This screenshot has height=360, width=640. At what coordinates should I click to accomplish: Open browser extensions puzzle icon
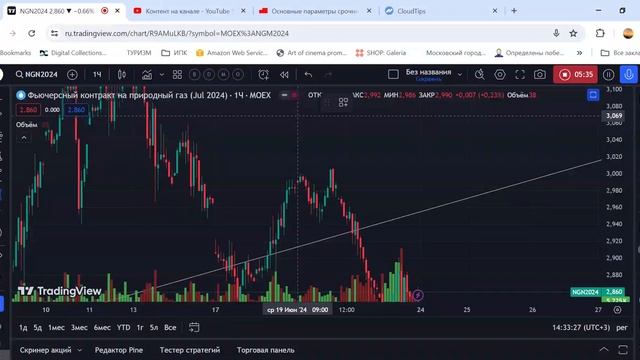tap(600, 33)
